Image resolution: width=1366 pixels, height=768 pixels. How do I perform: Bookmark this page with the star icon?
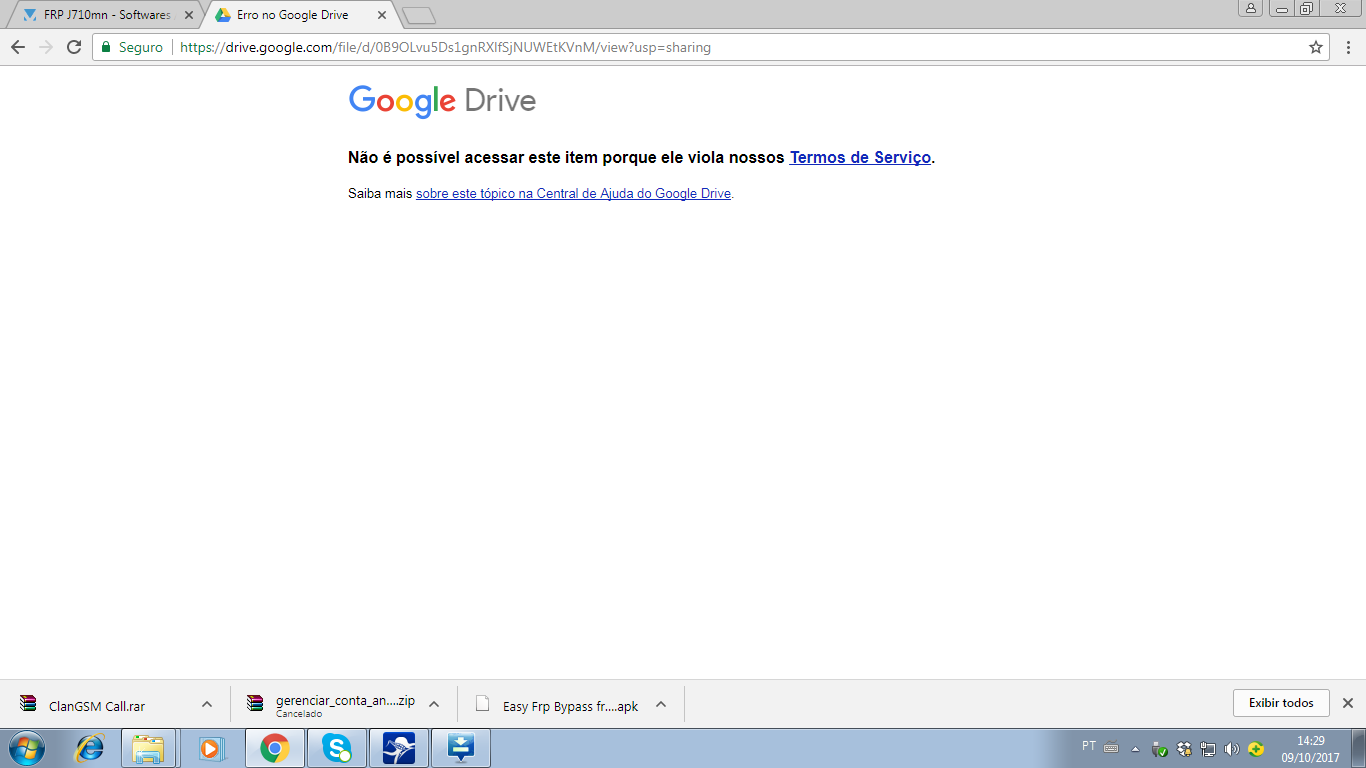[x=1316, y=47]
